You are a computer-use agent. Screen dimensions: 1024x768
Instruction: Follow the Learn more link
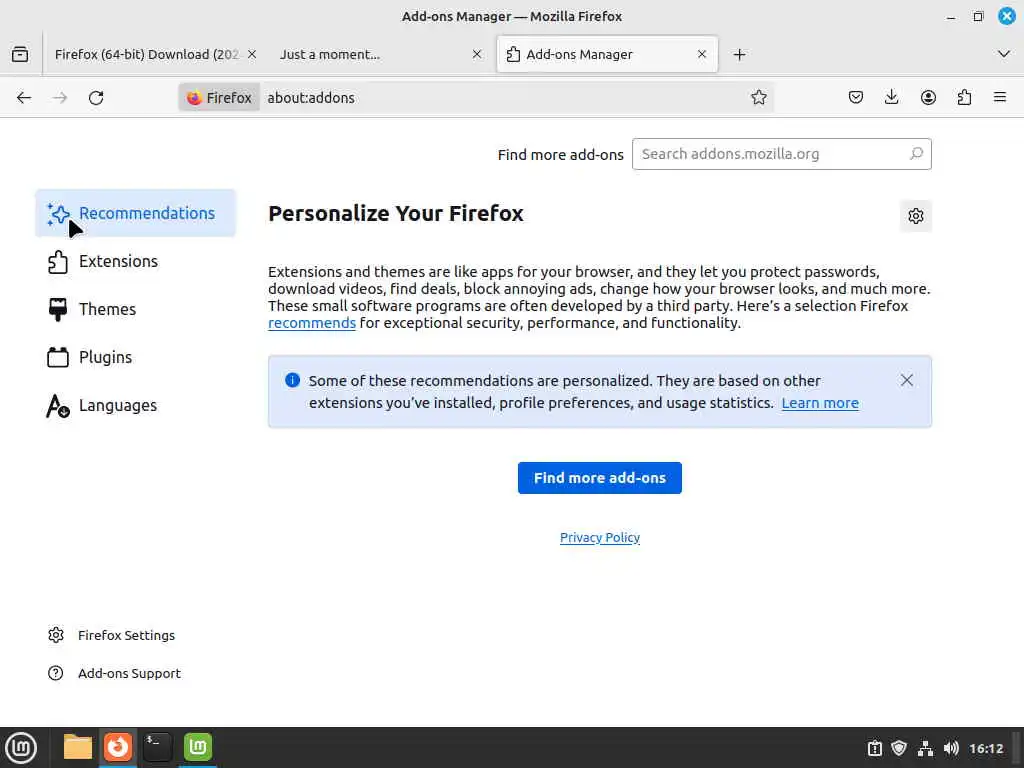(820, 403)
